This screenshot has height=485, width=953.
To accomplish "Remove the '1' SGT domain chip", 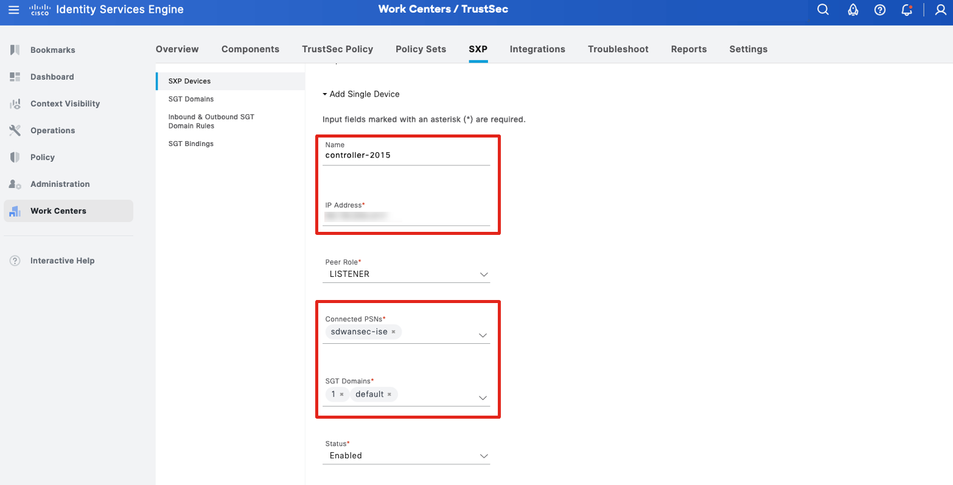I will [342, 394].
